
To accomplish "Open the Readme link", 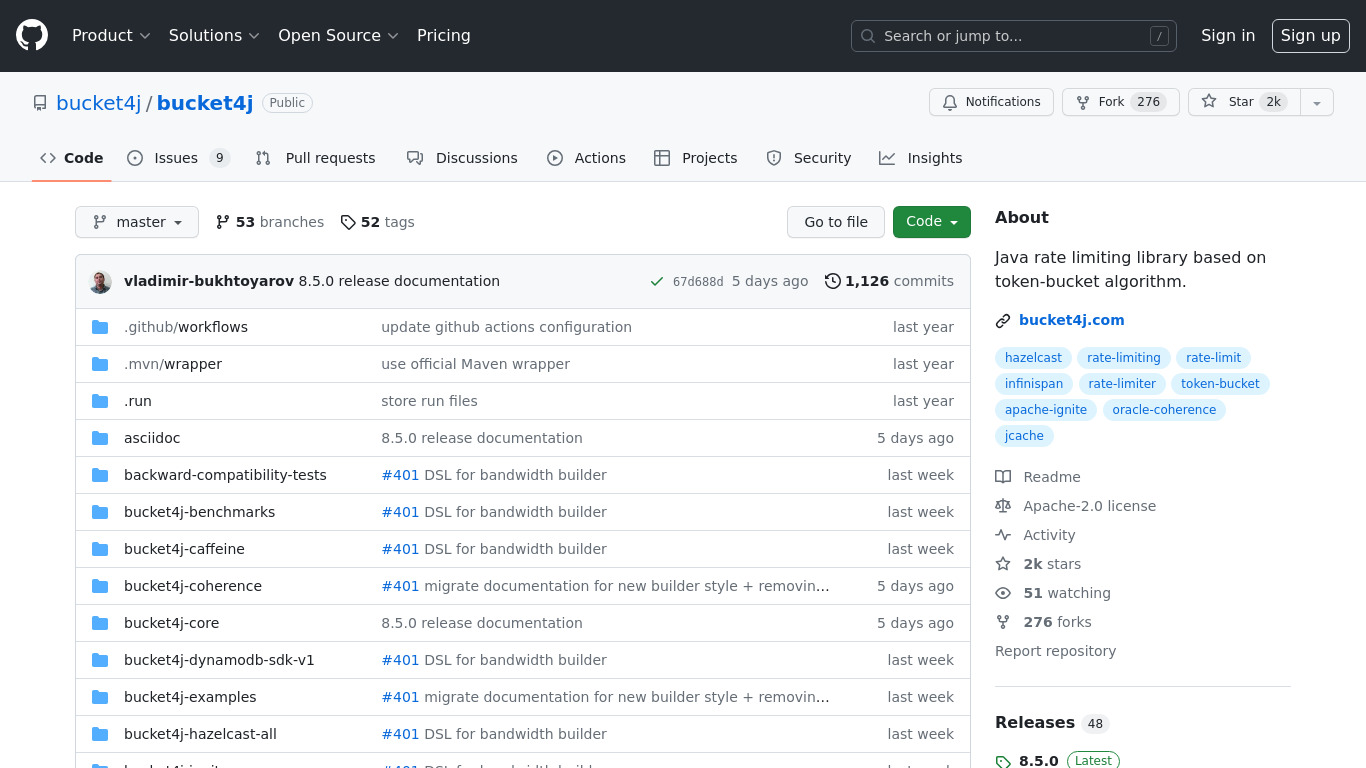I will coord(1038,477).
